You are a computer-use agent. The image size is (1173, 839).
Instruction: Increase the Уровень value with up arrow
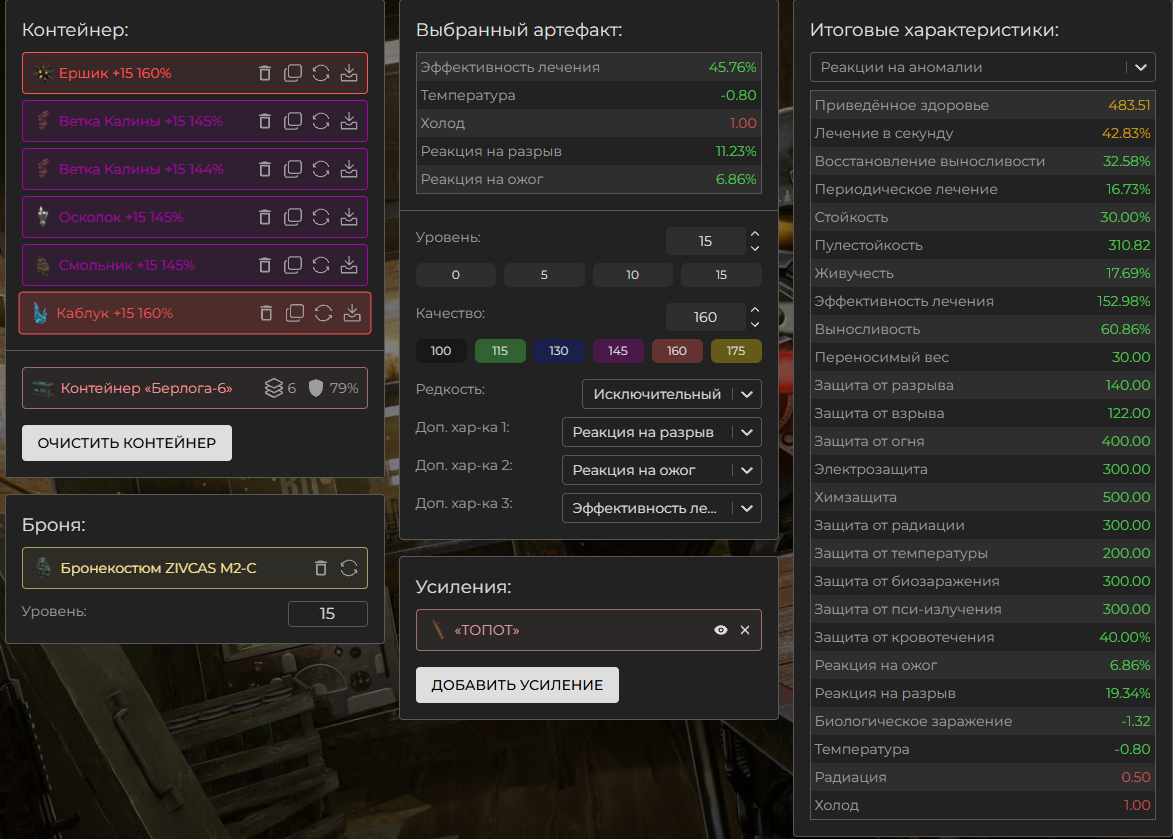(755, 234)
